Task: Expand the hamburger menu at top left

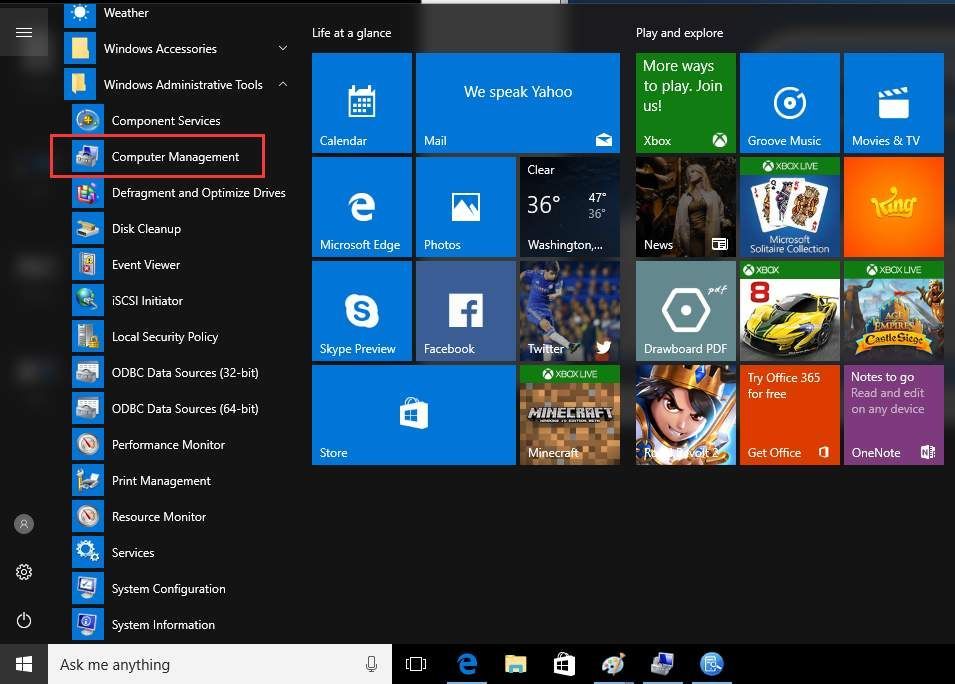Action: point(24,32)
